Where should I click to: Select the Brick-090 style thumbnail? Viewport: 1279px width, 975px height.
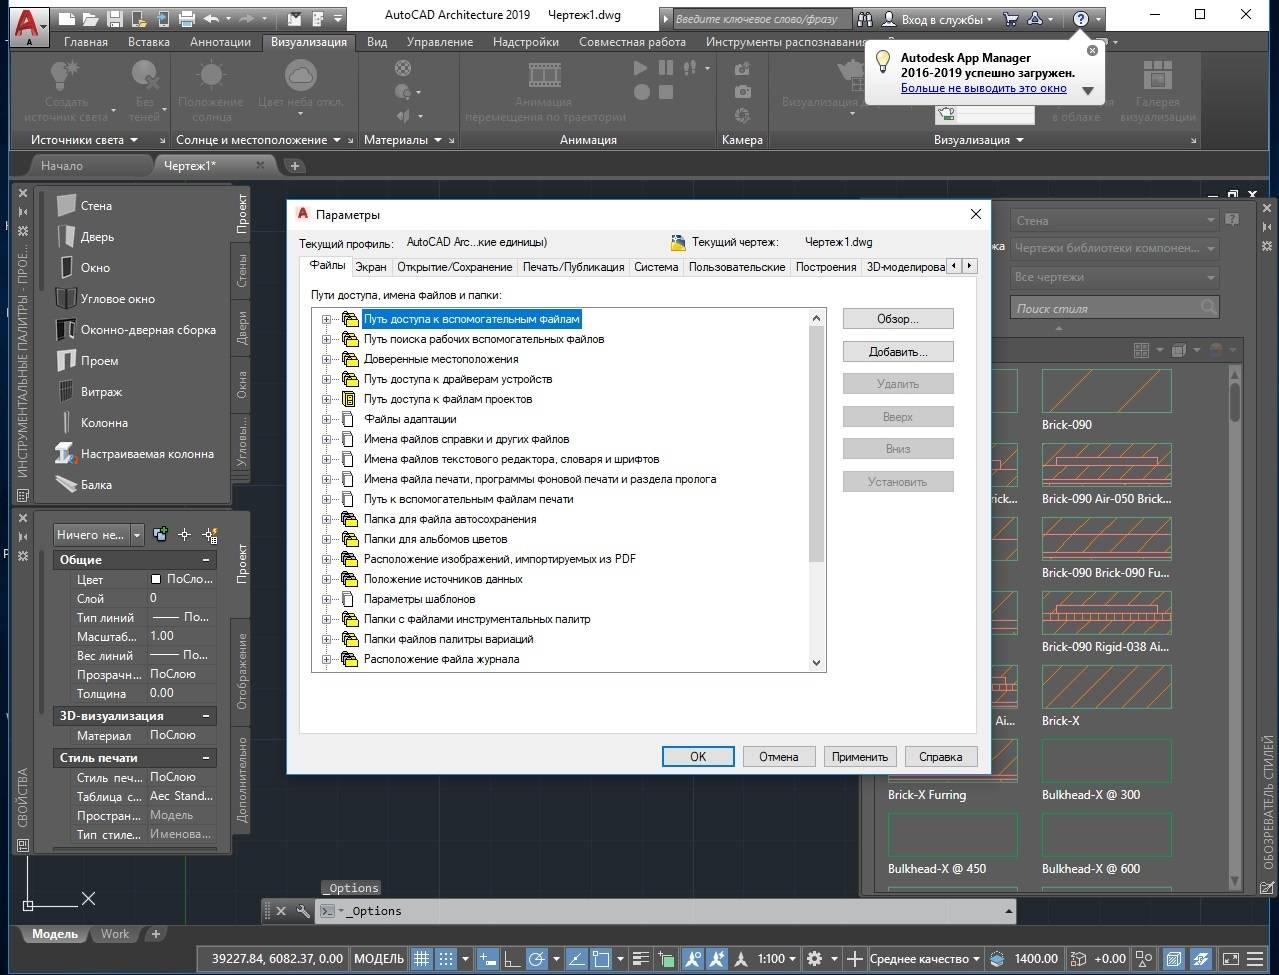(1106, 391)
